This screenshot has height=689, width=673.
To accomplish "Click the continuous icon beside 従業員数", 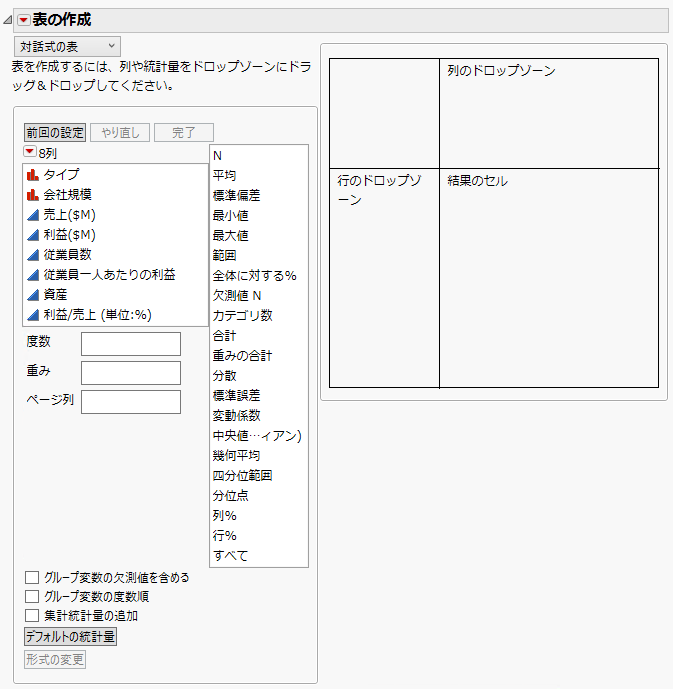I will (33, 254).
